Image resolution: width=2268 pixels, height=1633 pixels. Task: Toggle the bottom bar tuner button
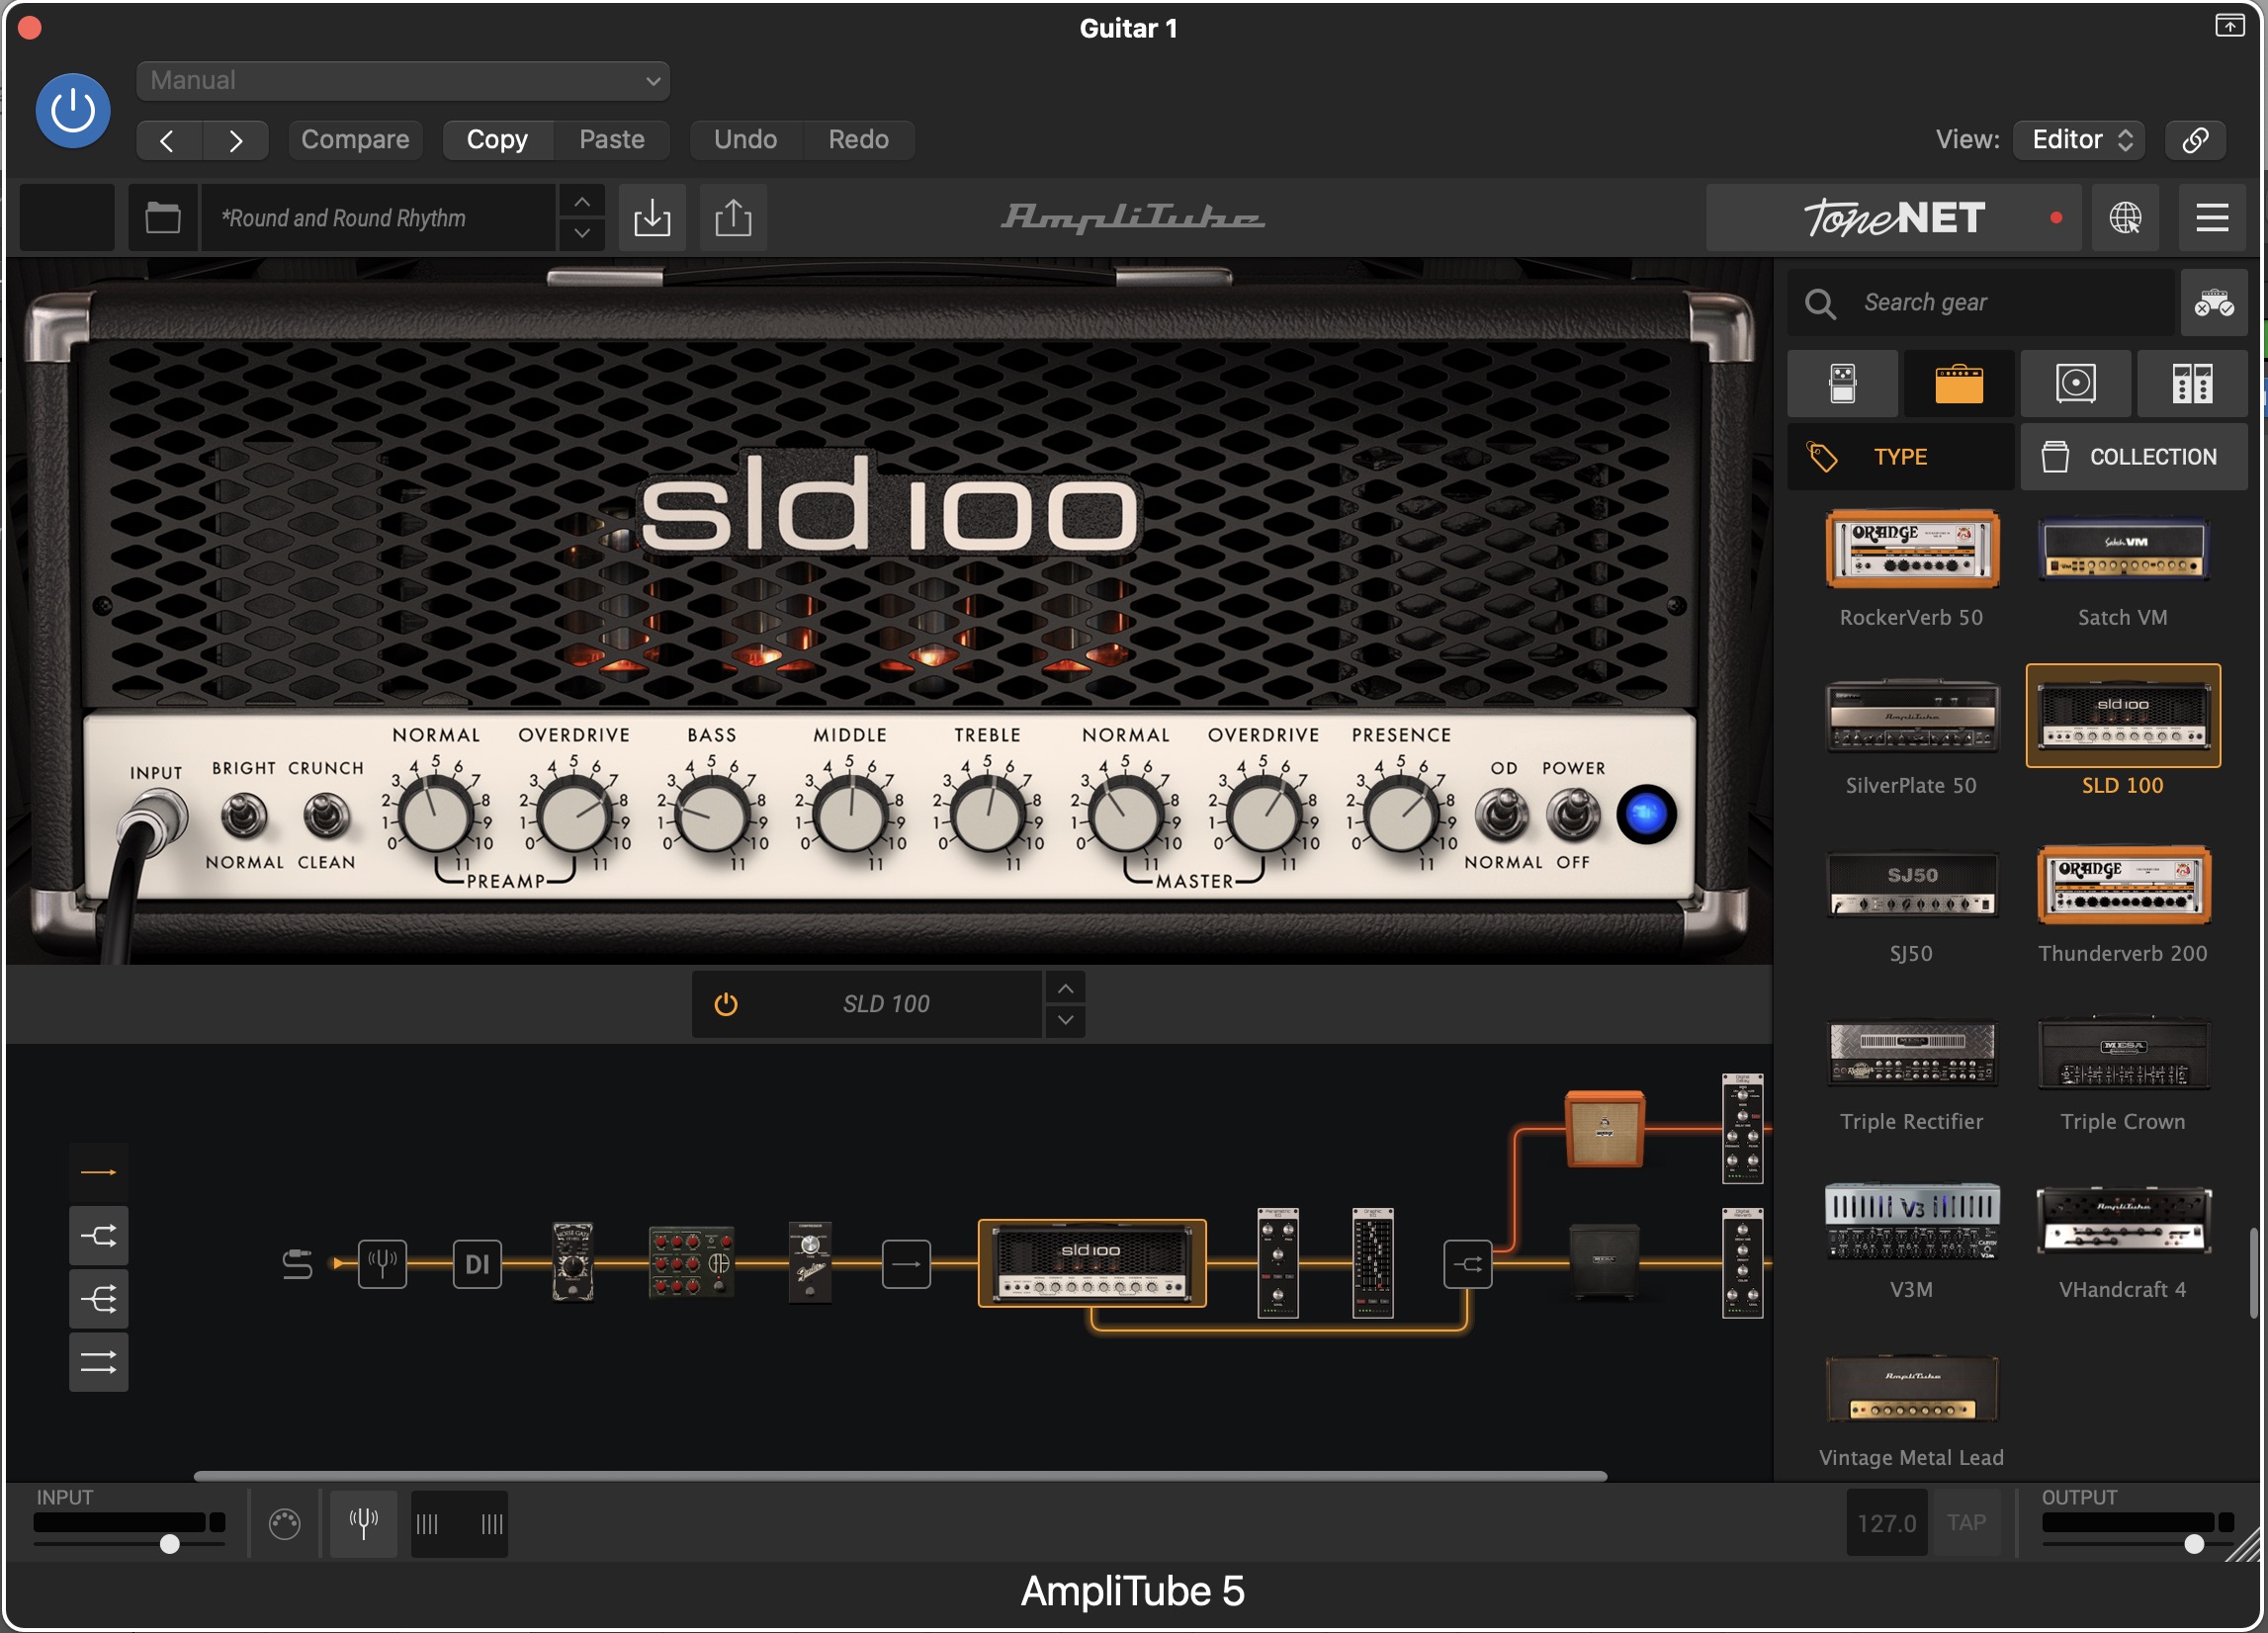tap(363, 1523)
